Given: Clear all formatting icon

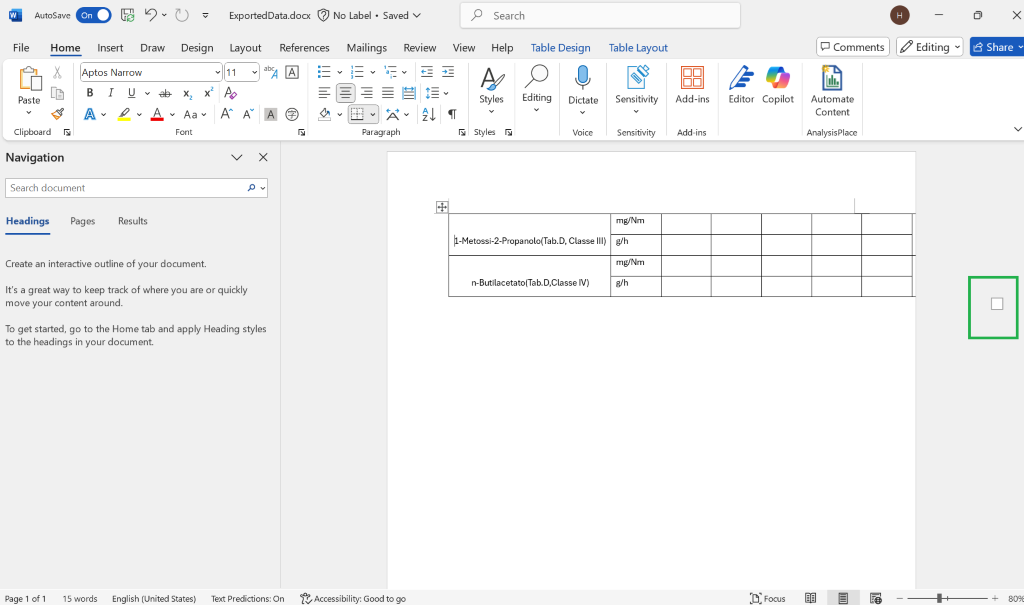Looking at the screenshot, I should [230, 93].
